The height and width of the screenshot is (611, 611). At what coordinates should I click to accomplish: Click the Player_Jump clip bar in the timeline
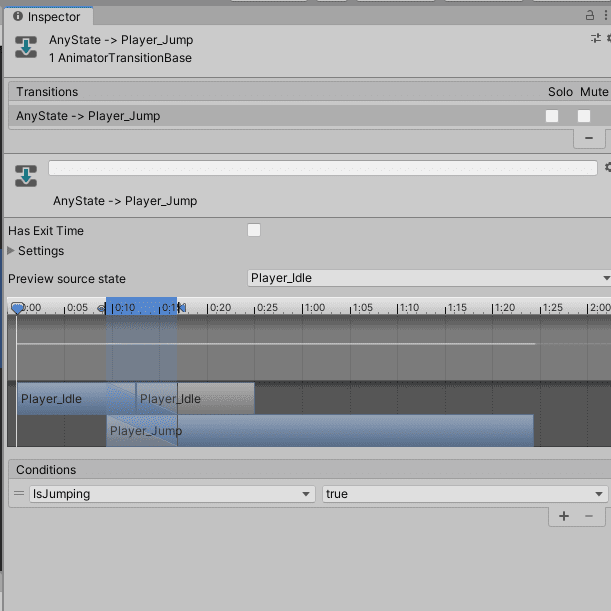[350, 431]
